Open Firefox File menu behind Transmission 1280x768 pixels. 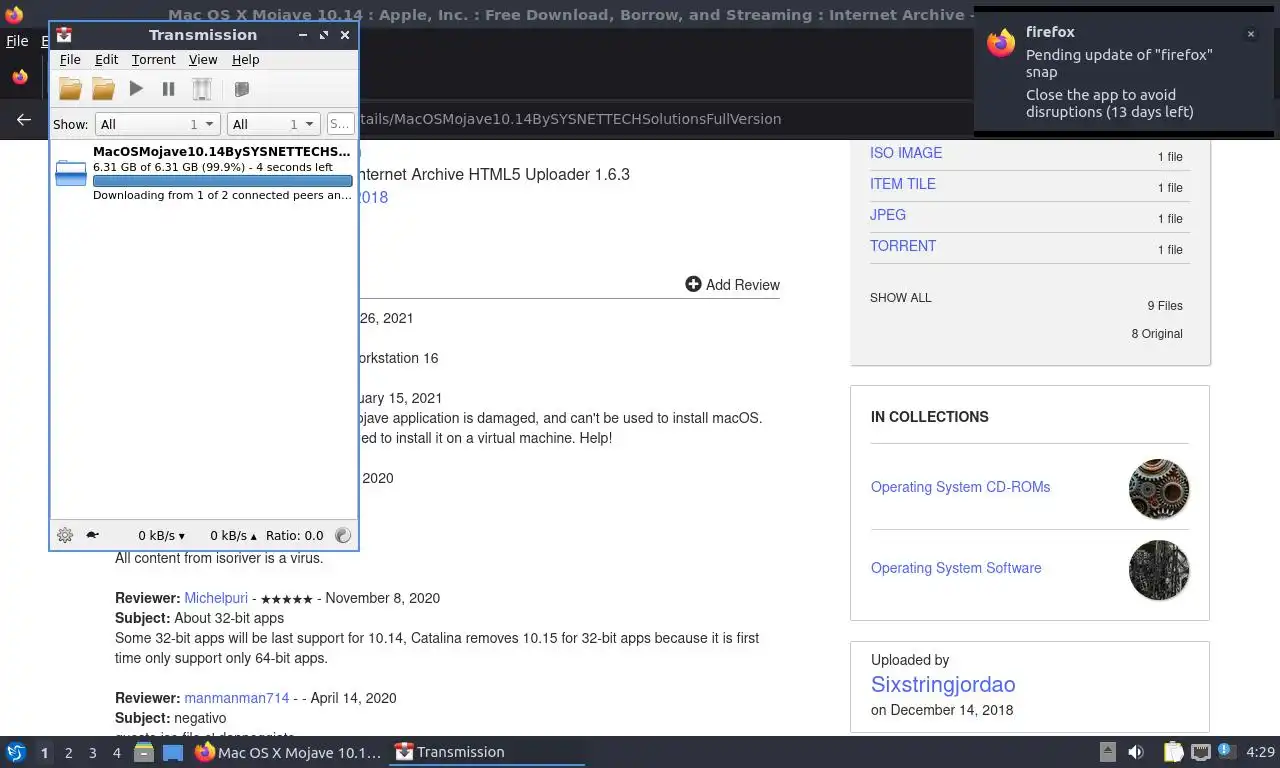17,41
